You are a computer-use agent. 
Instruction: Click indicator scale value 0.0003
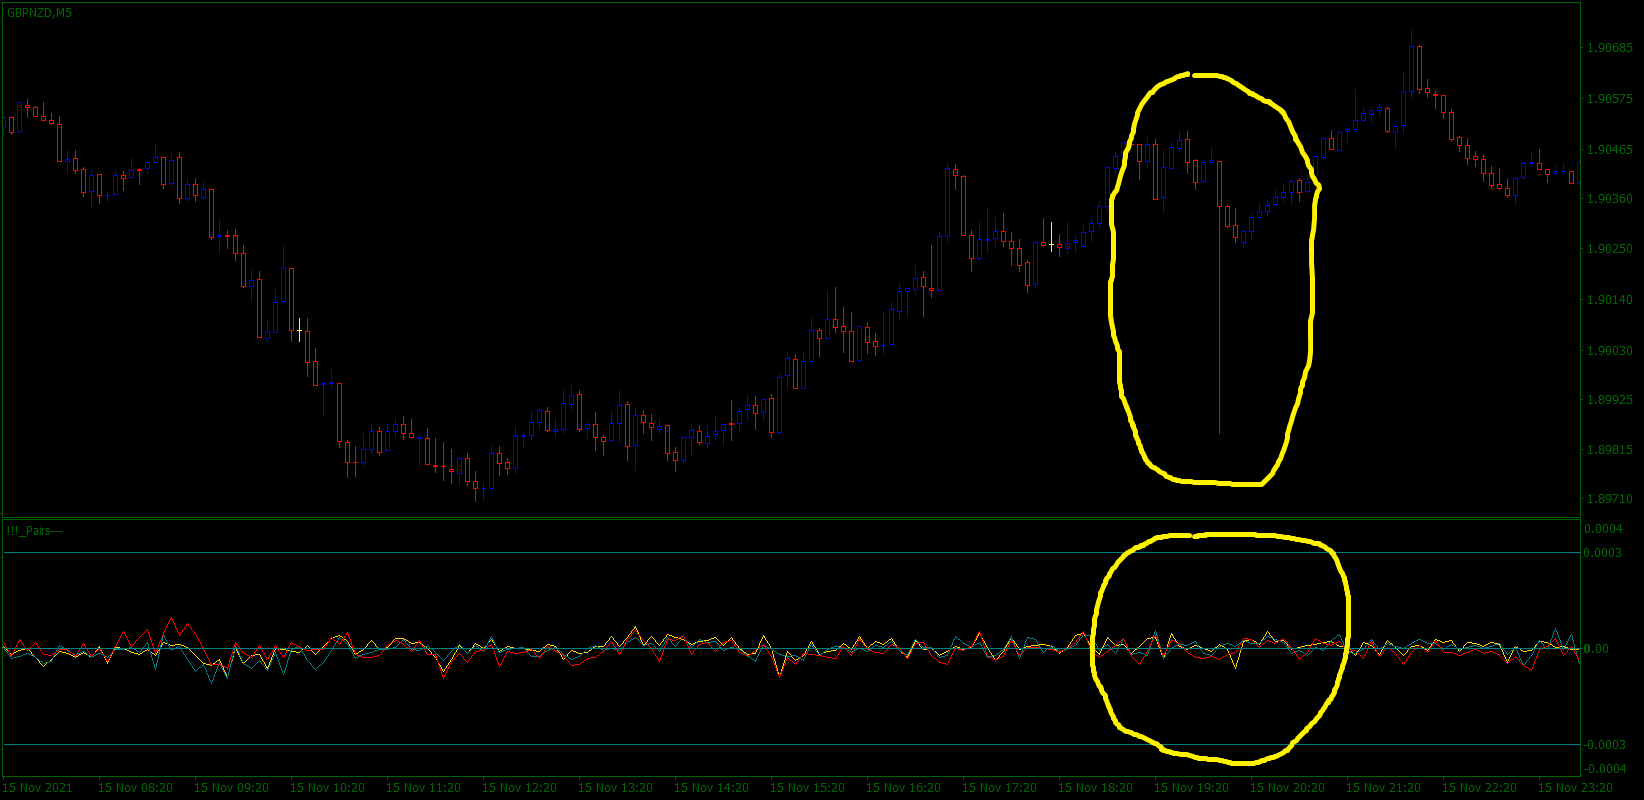click(x=1604, y=553)
